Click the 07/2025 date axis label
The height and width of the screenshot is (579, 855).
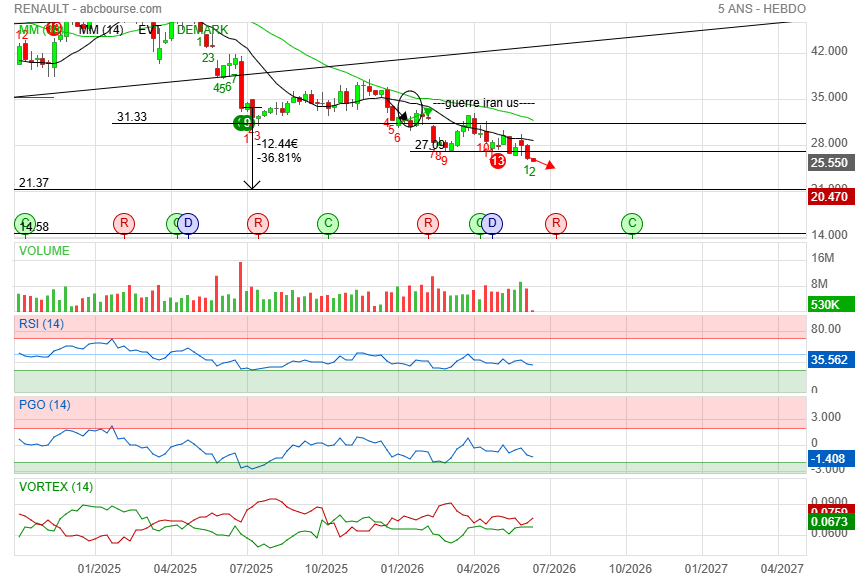251,569
